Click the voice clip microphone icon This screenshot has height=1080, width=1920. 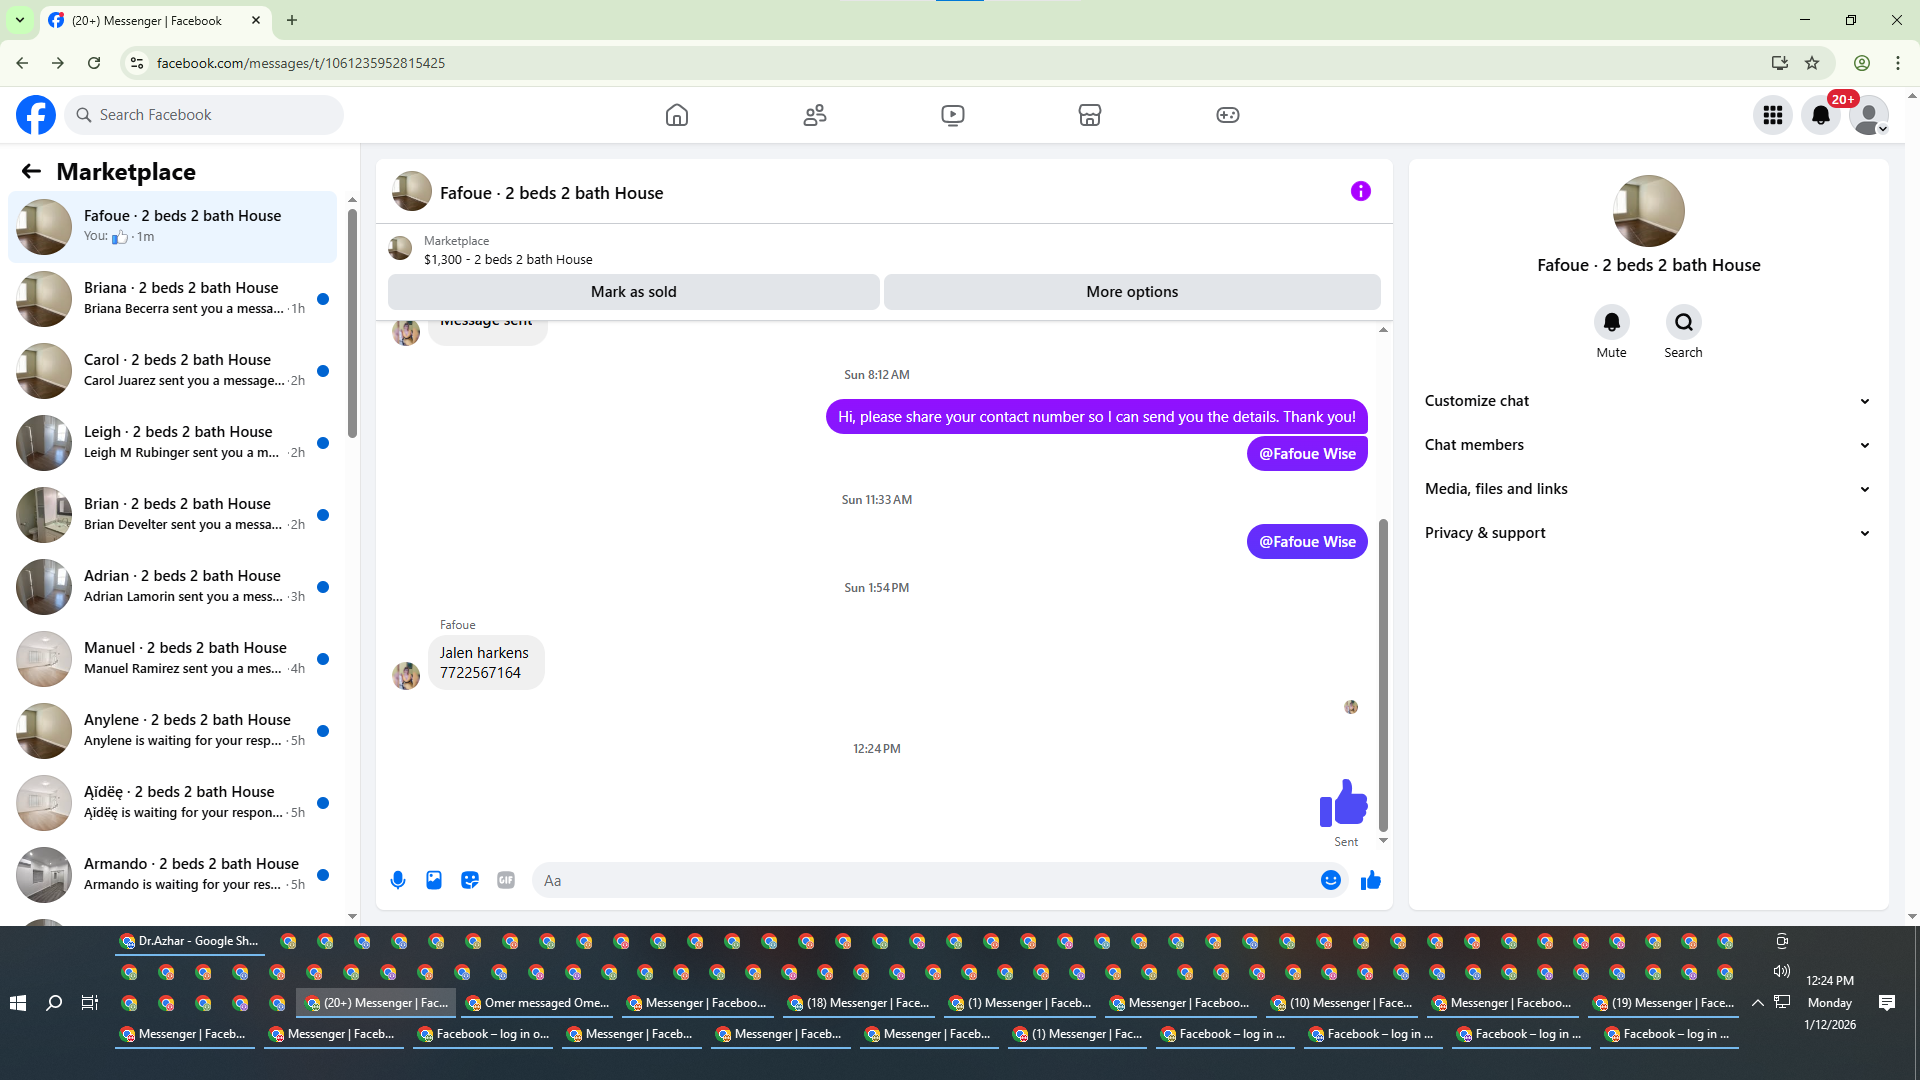tap(398, 880)
